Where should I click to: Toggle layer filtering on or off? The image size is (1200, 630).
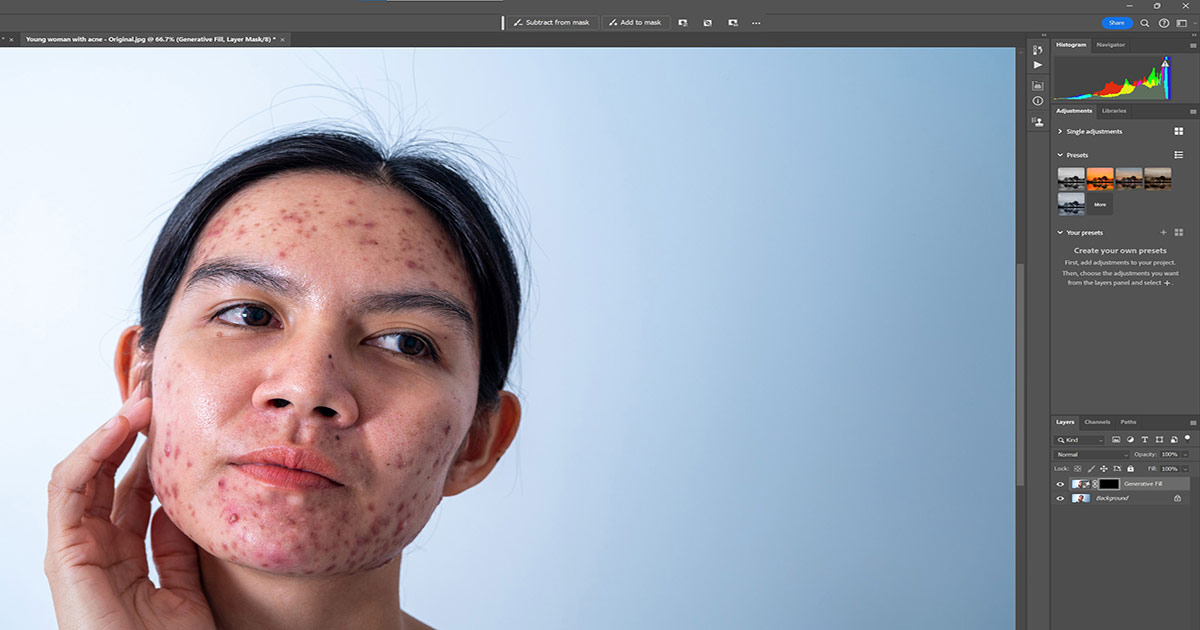1188,438
